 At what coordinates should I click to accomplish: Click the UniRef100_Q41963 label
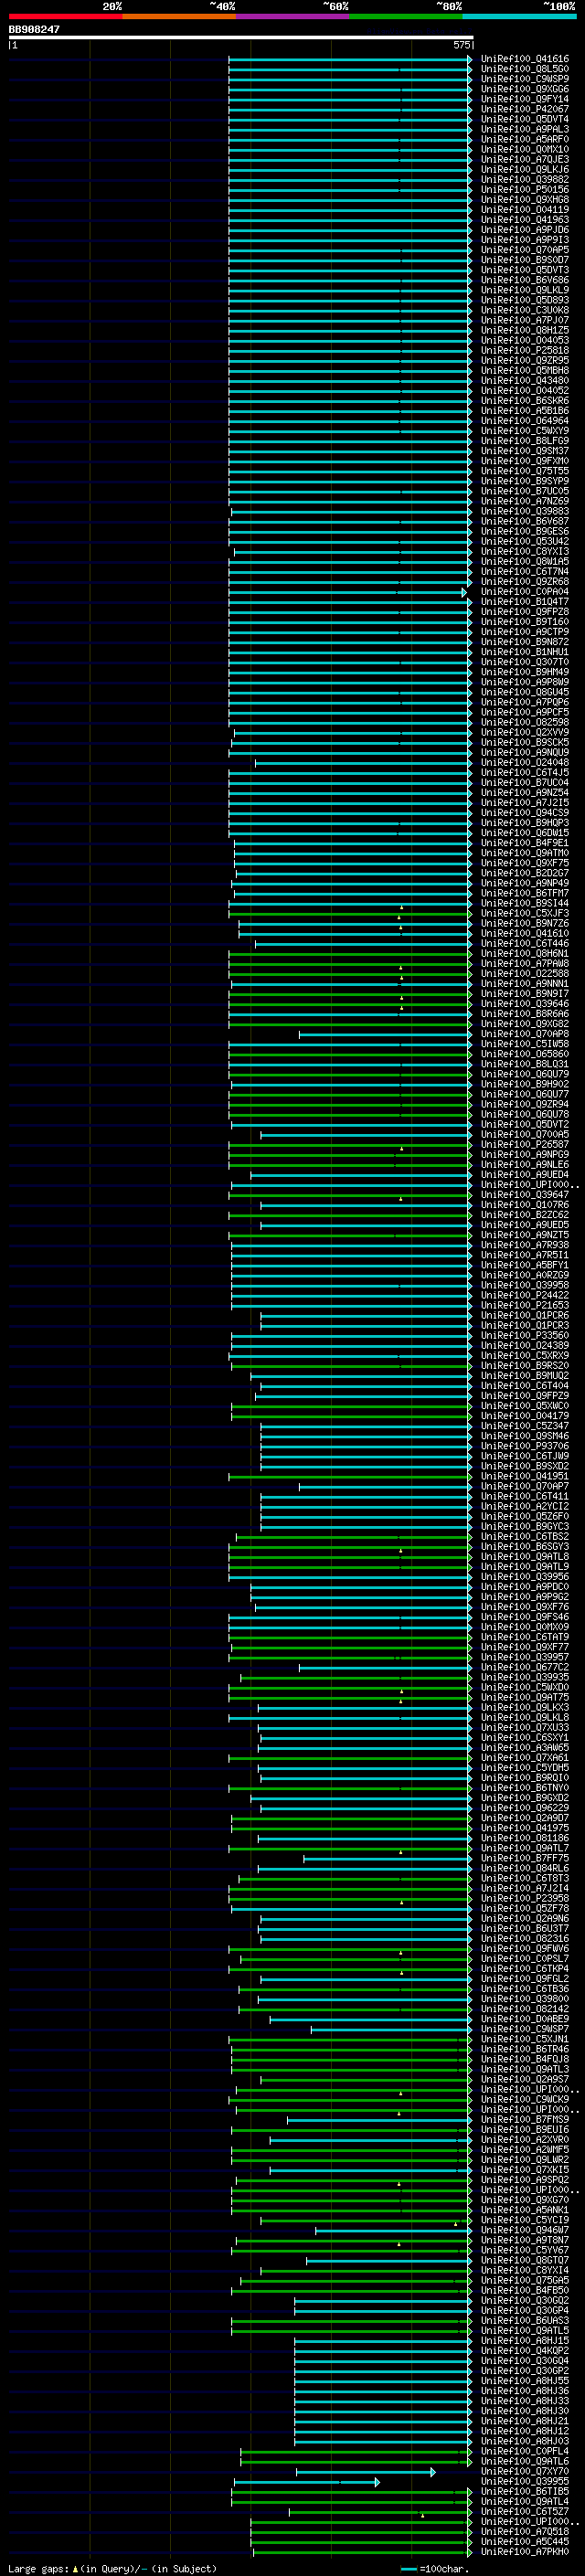click(x=525, y=220)
